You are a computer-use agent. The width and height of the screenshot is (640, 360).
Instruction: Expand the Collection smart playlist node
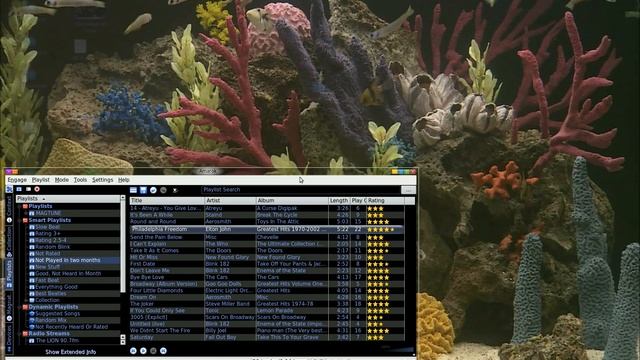click(25, 300)
